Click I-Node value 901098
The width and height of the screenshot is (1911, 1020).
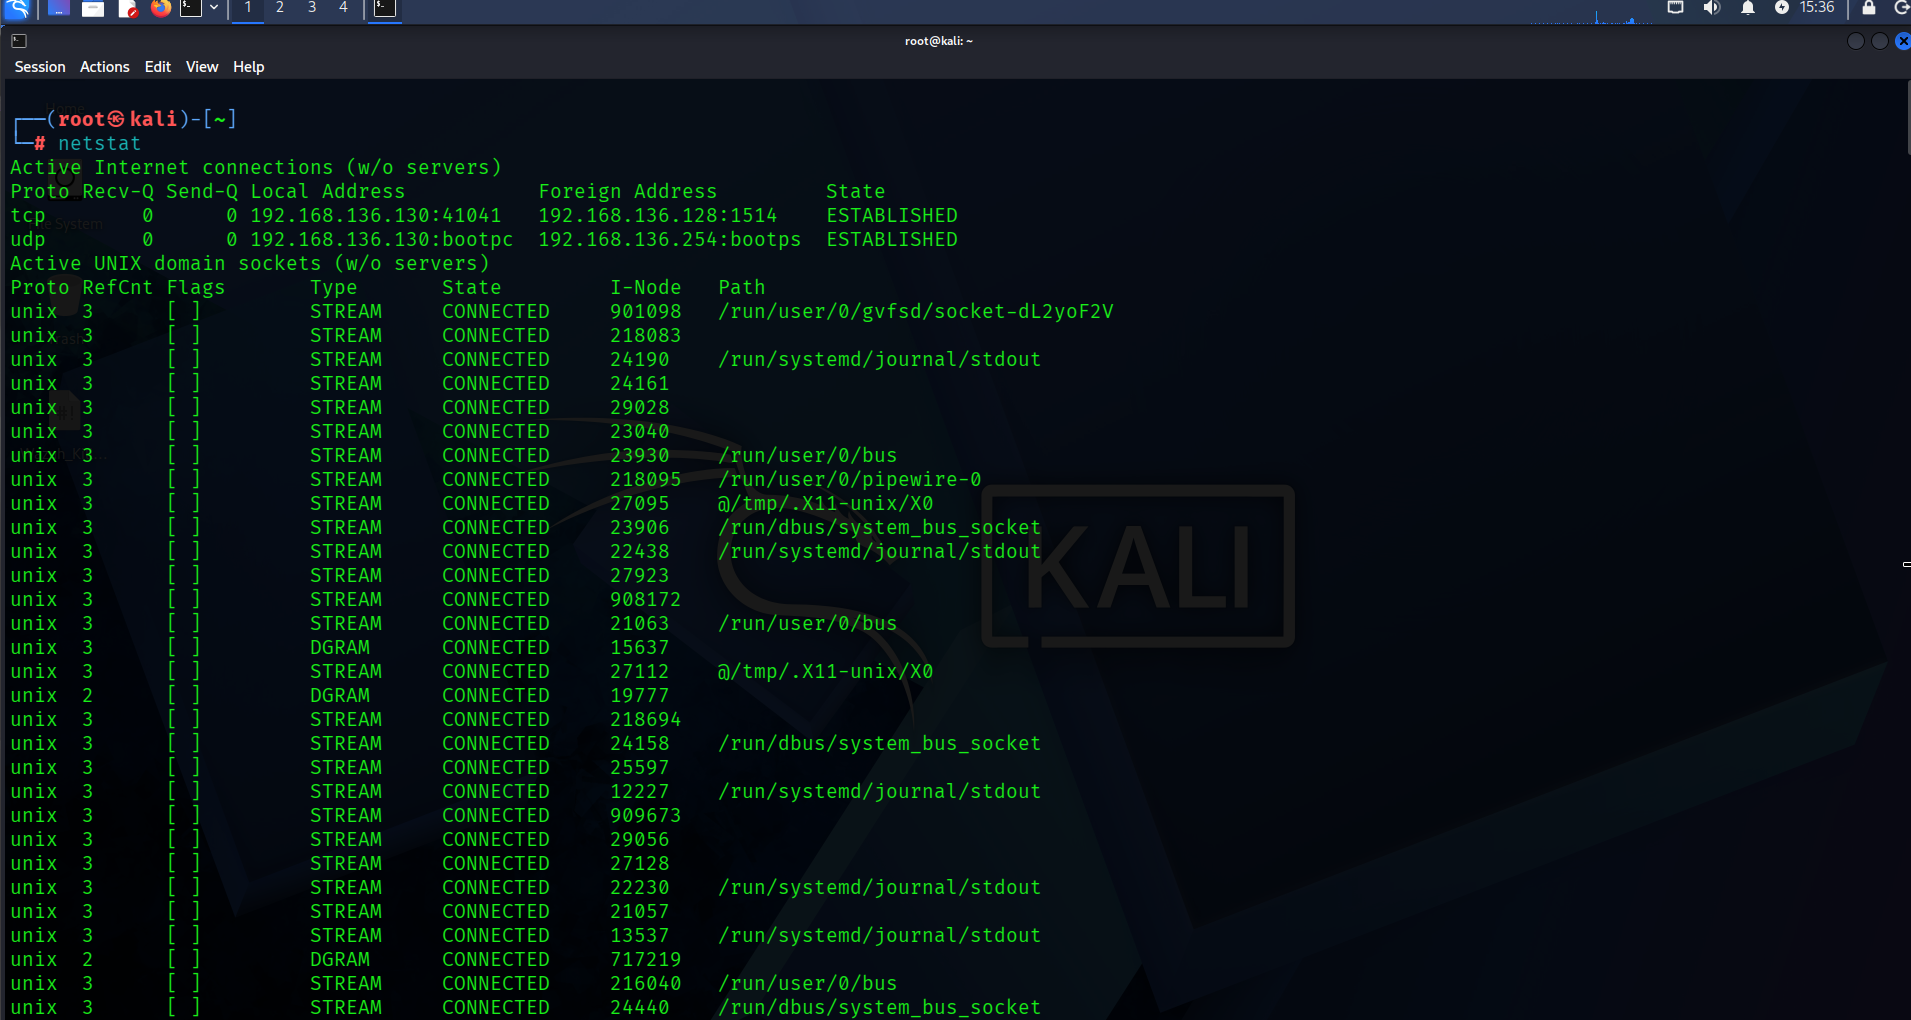646,312
